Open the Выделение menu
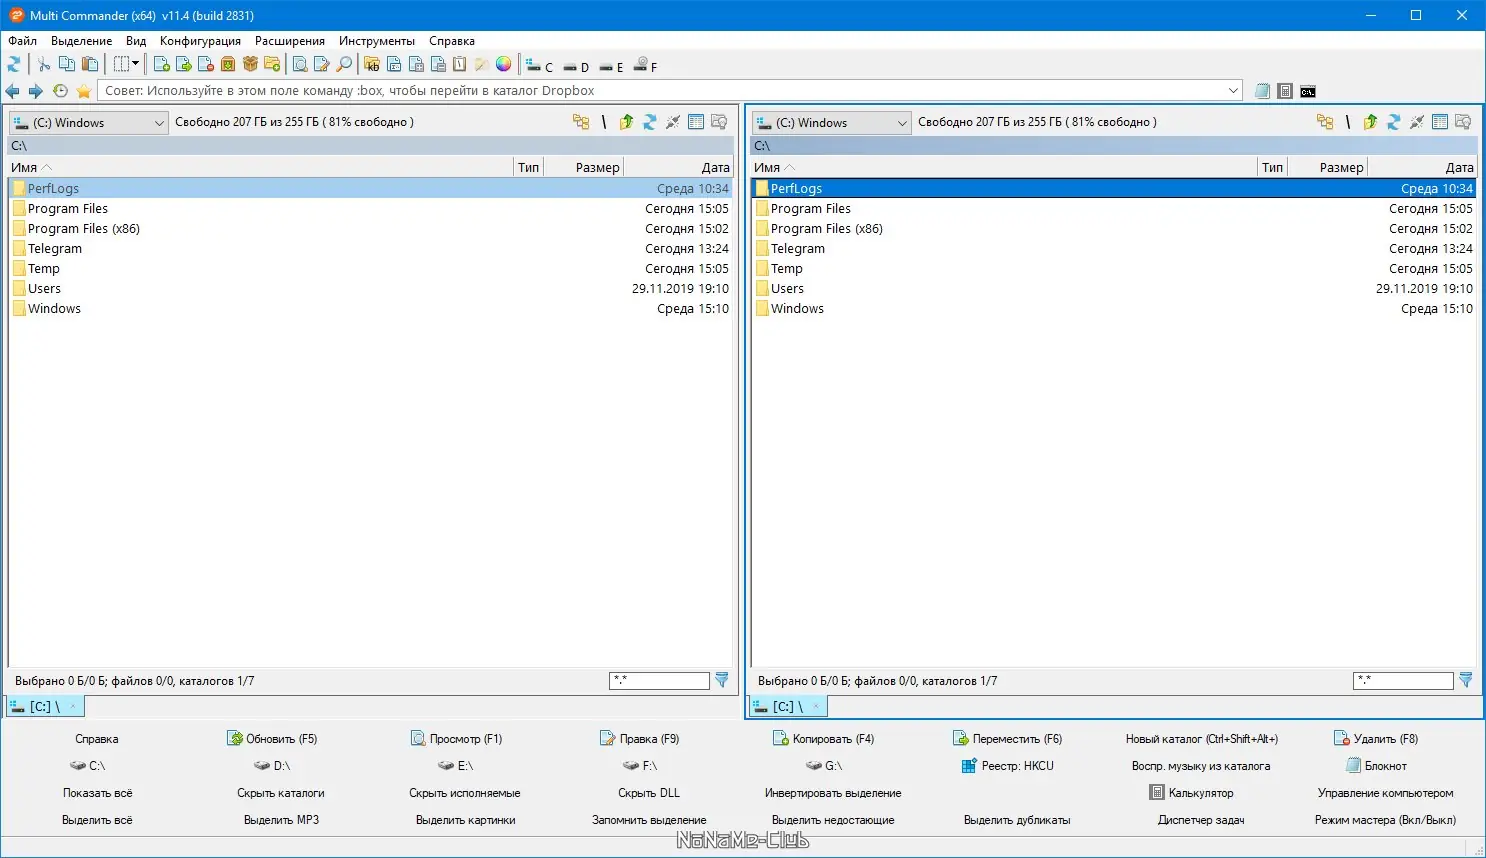The width and height of the screenshot is (1486, 858). pos(81,41)
